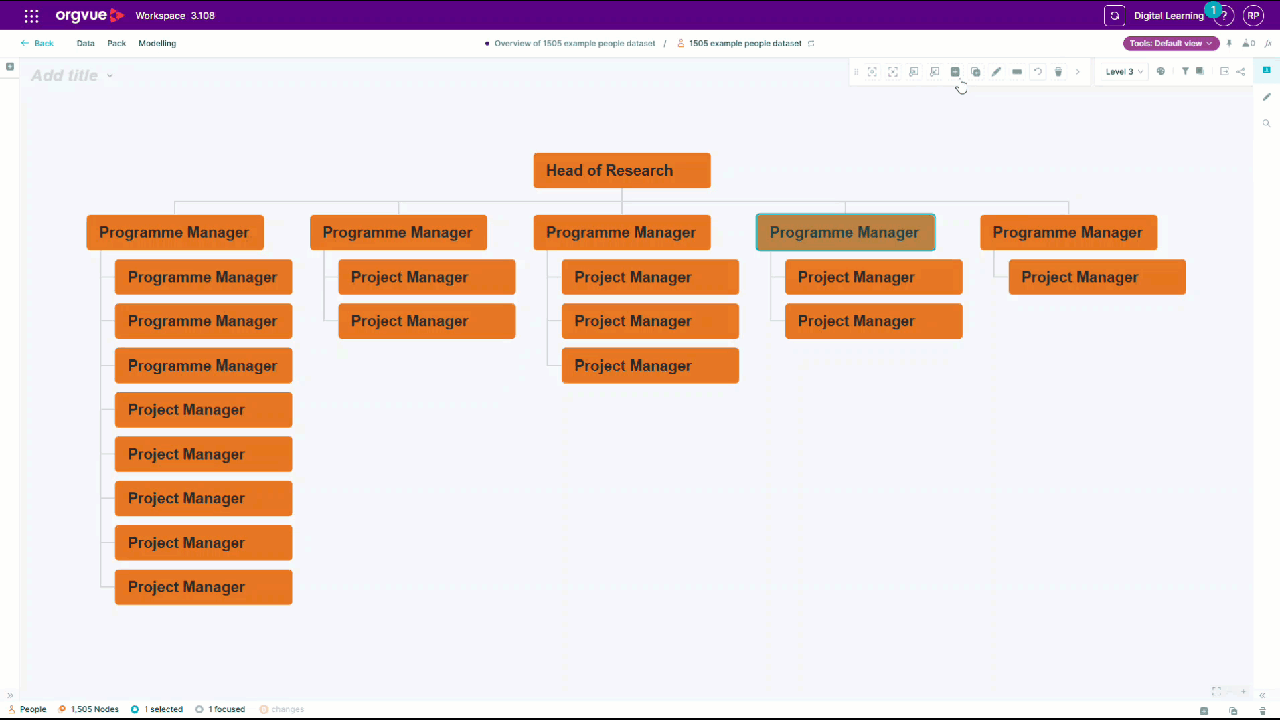The image size is (1280, 720).
Task: Switch to the Modelling tab
Action: [157, 43]
